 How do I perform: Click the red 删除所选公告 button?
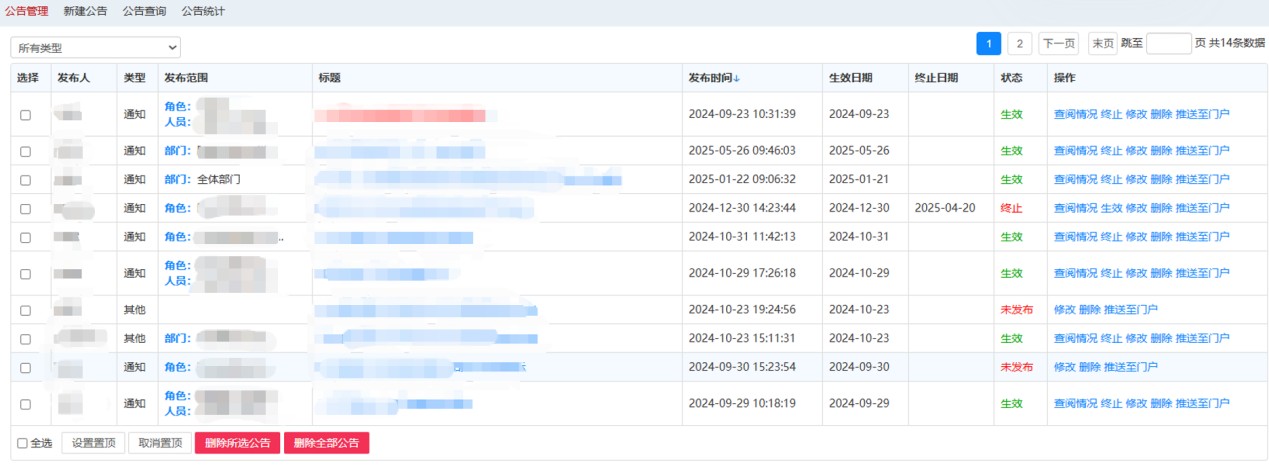coord(237,443)
